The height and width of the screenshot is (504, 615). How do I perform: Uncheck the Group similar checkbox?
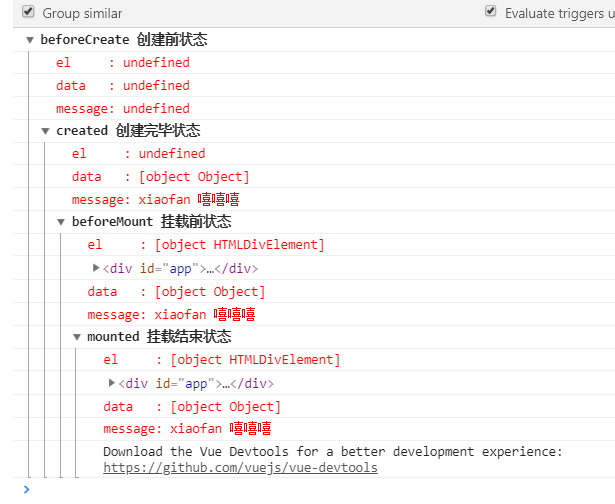28,12
